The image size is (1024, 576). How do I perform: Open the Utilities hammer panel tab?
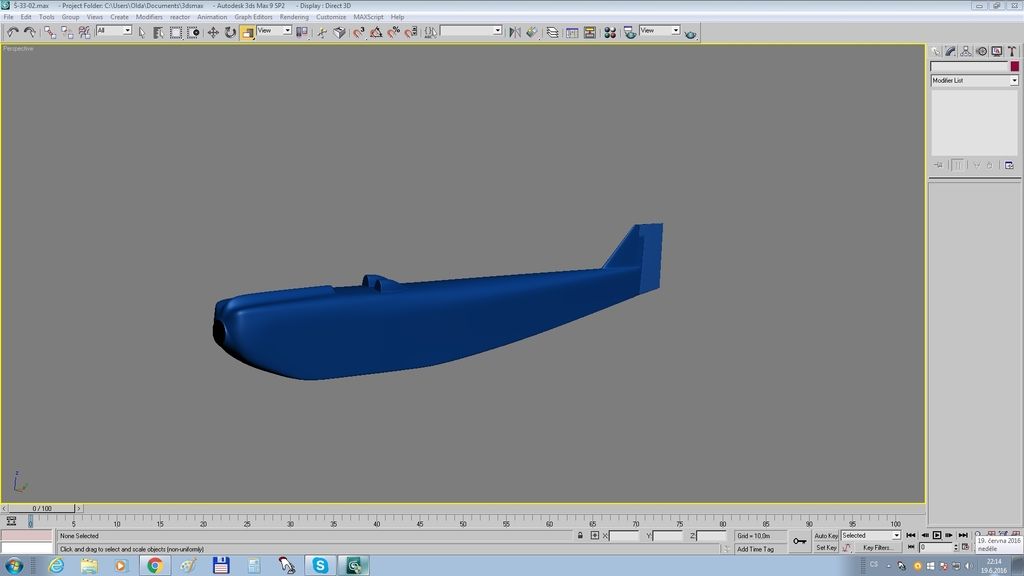pos(1013,51)
